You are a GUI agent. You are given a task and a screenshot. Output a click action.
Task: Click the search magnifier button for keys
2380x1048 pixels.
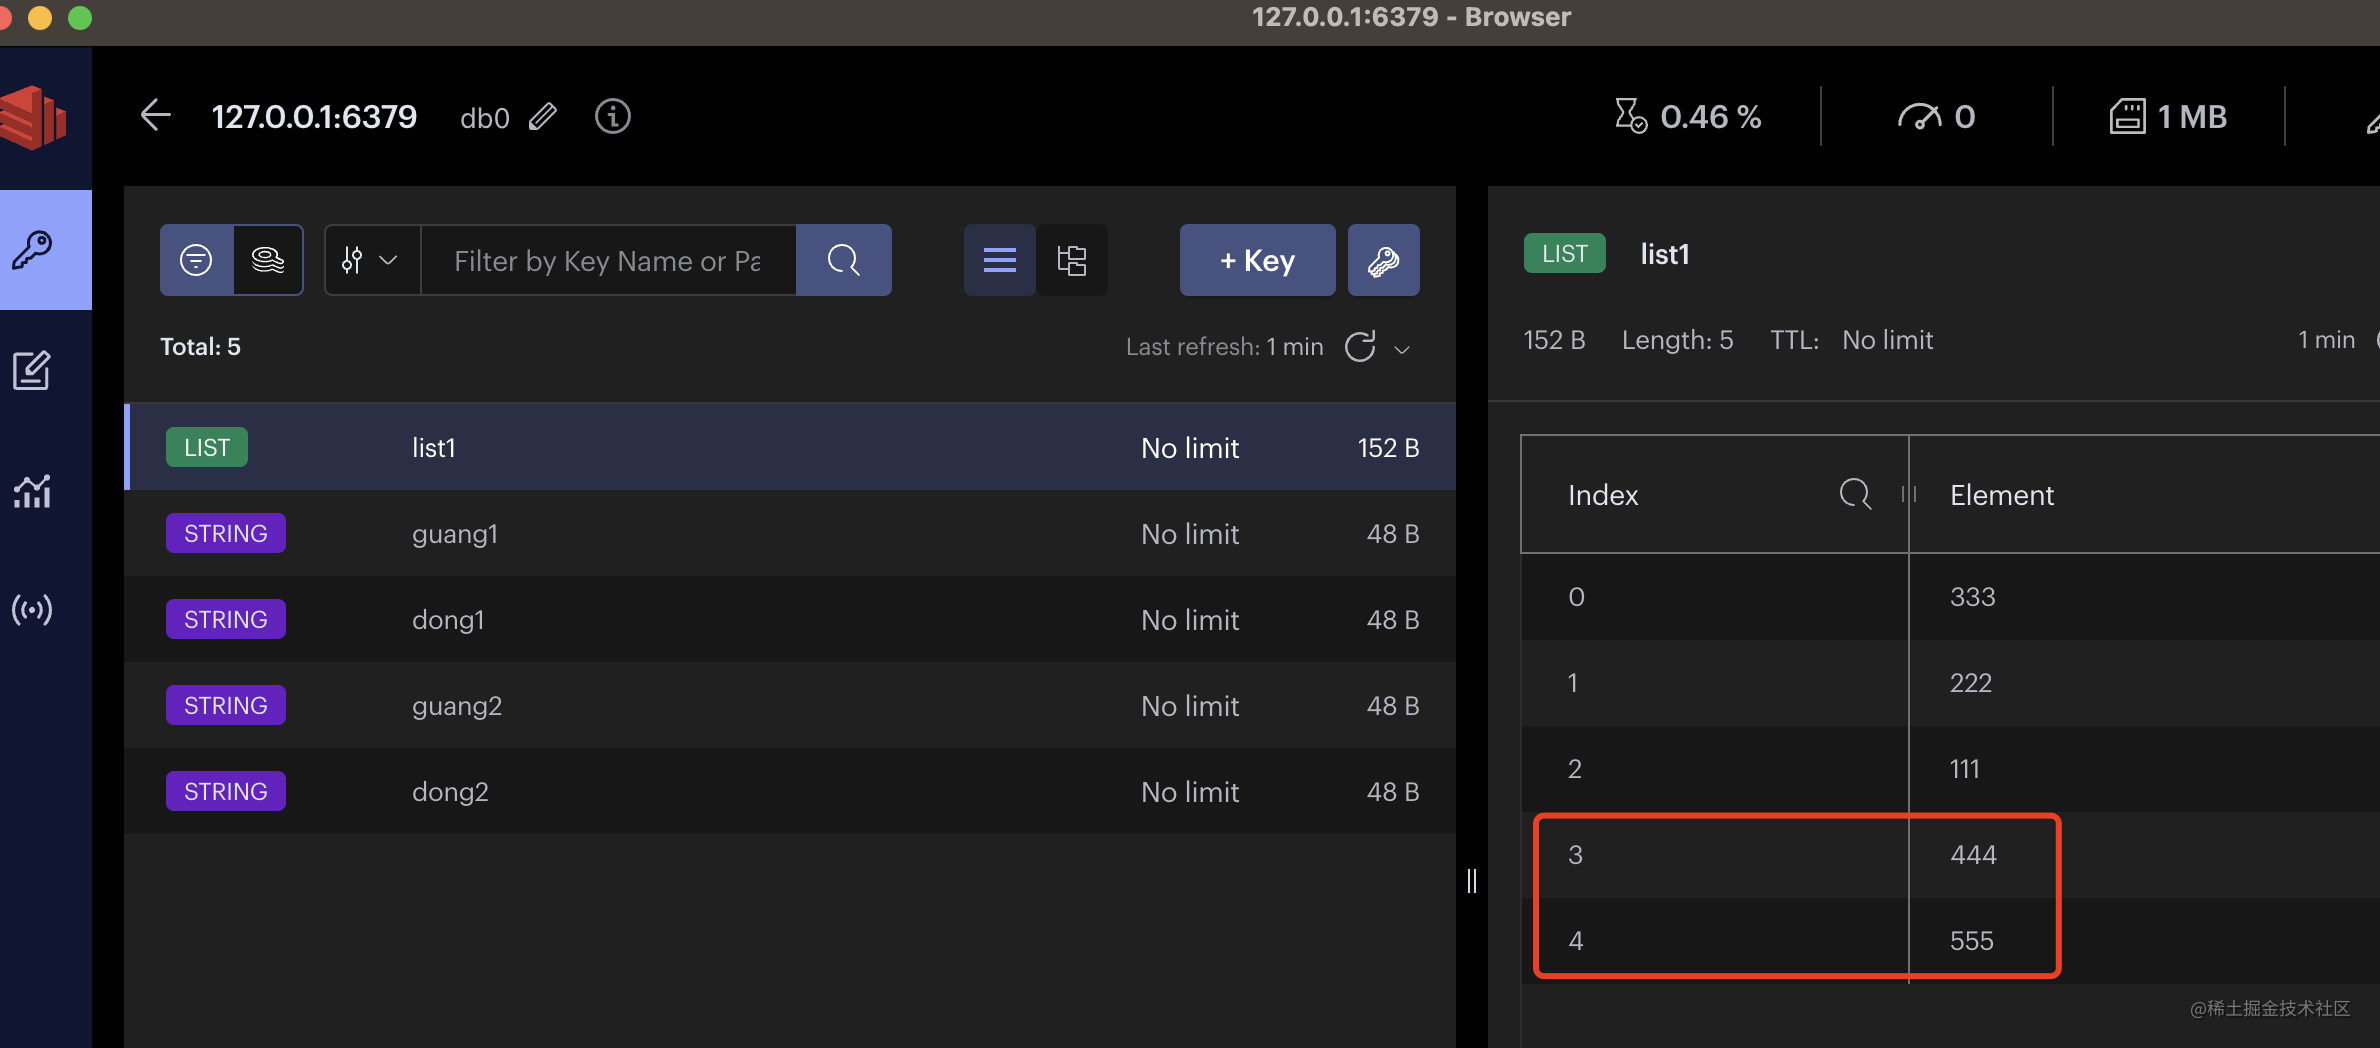[843, 260]
